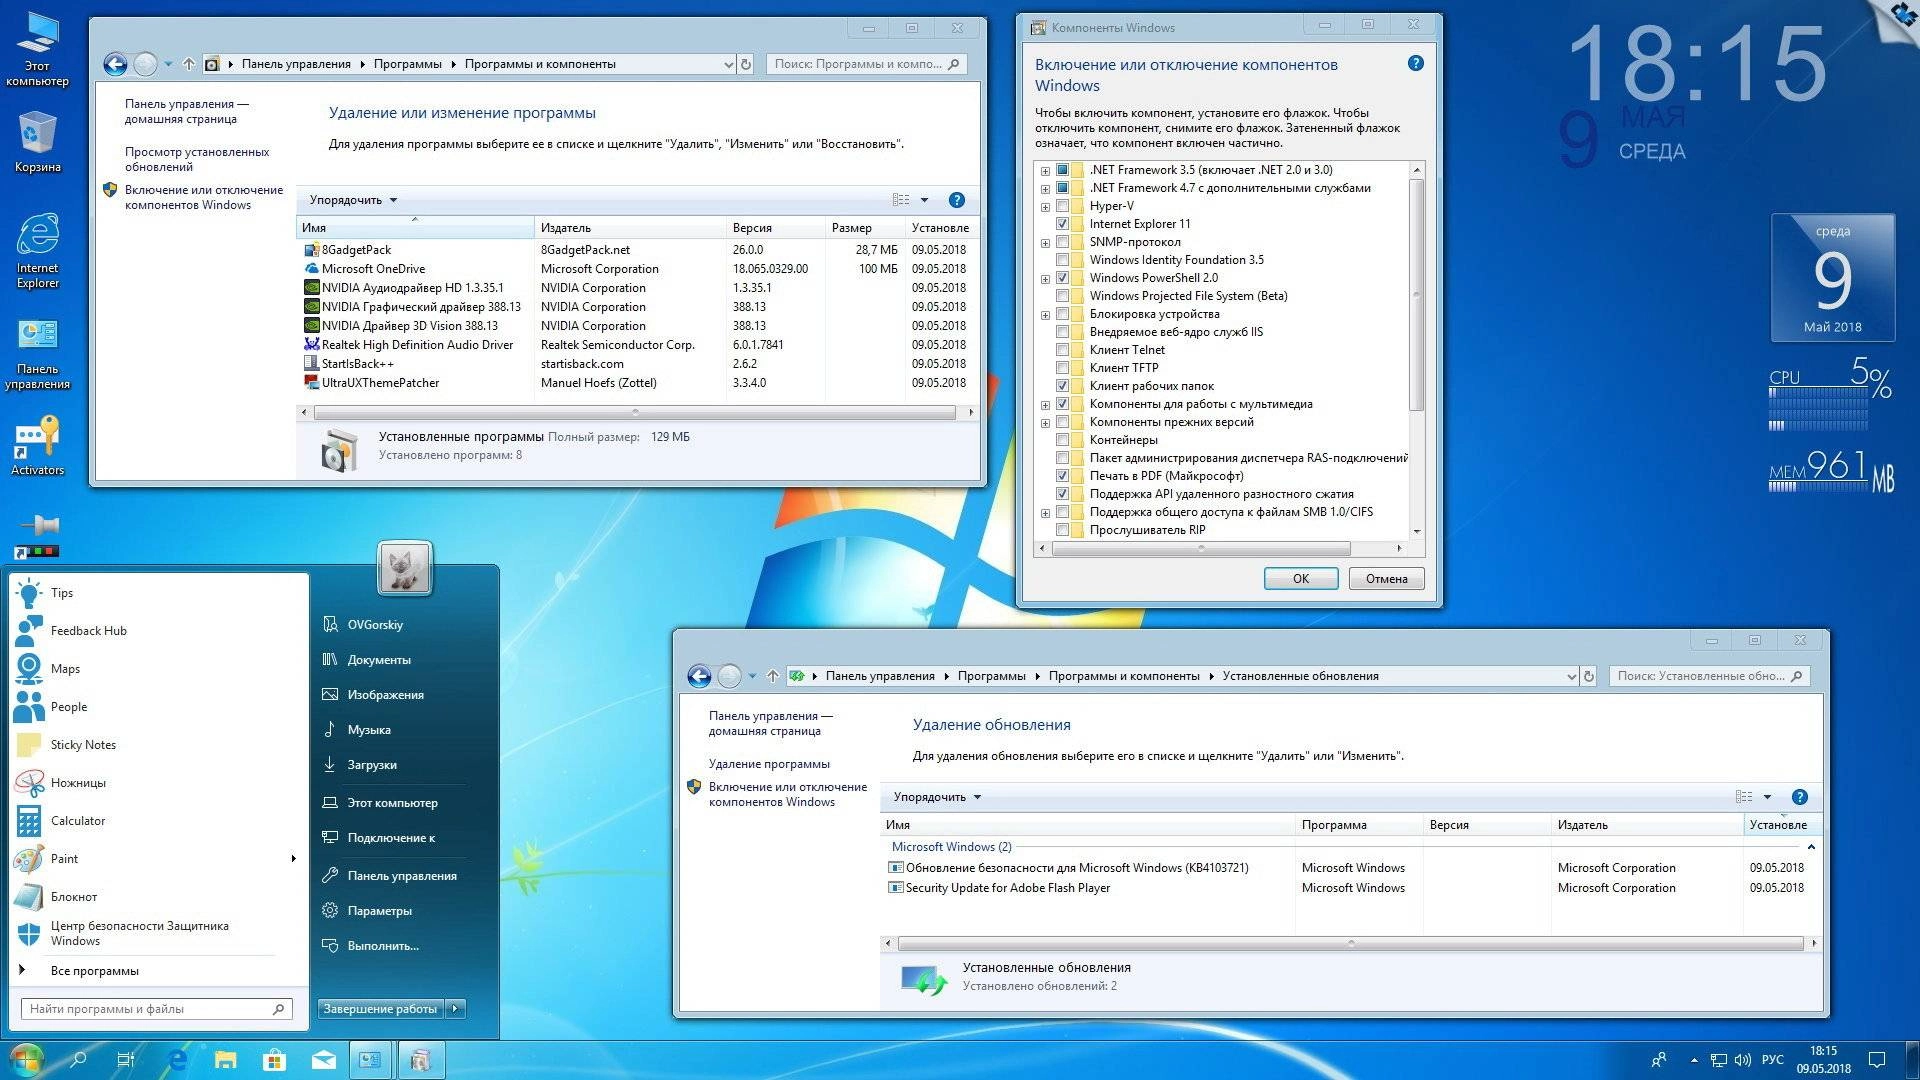The image size is (1920, 1080).
Task: Open Упорядочить dropdown in programs window
Action: point(353,200)
